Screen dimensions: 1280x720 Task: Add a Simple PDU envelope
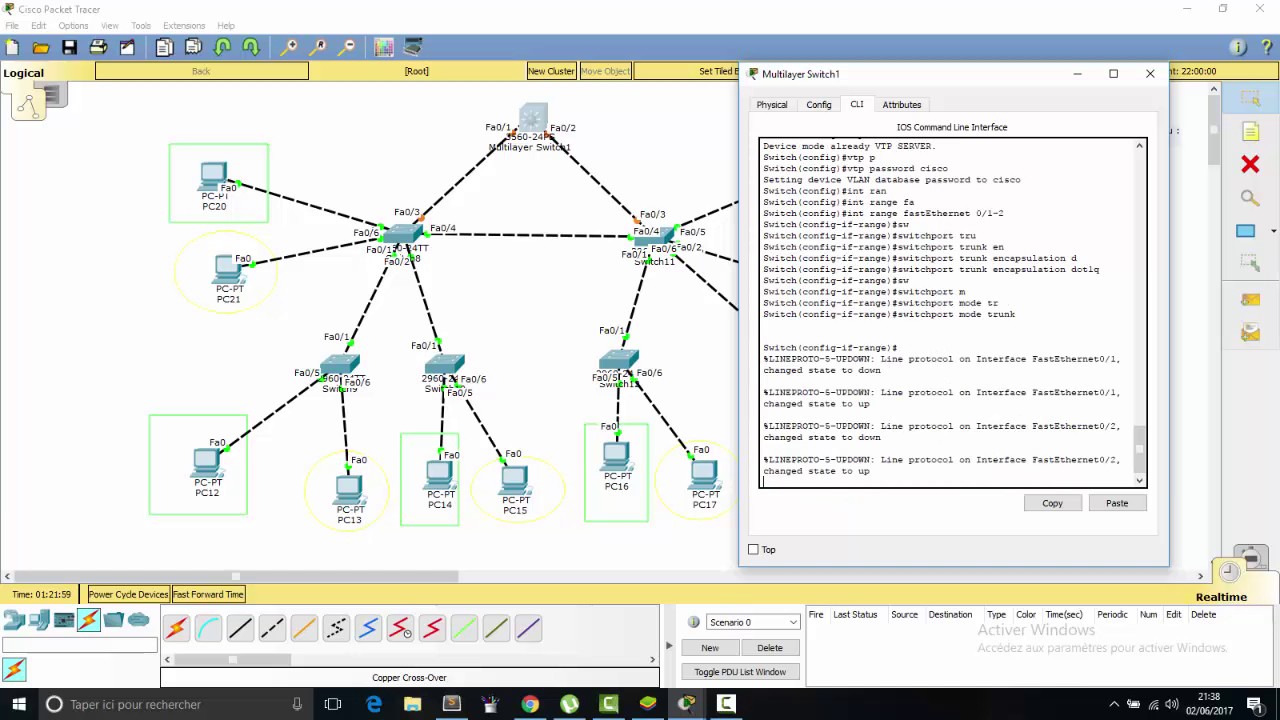point(1250,299)
